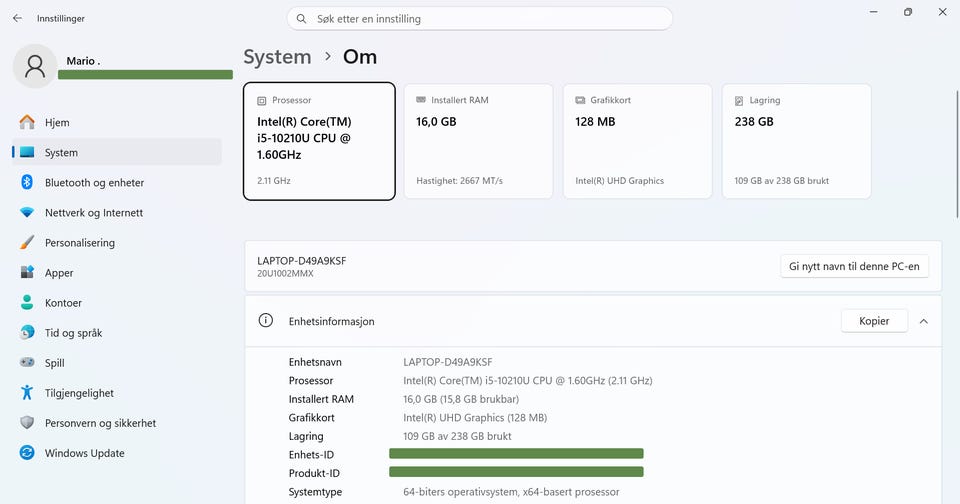Open Bluetooth og enheter settings

(x=116, y=182)
